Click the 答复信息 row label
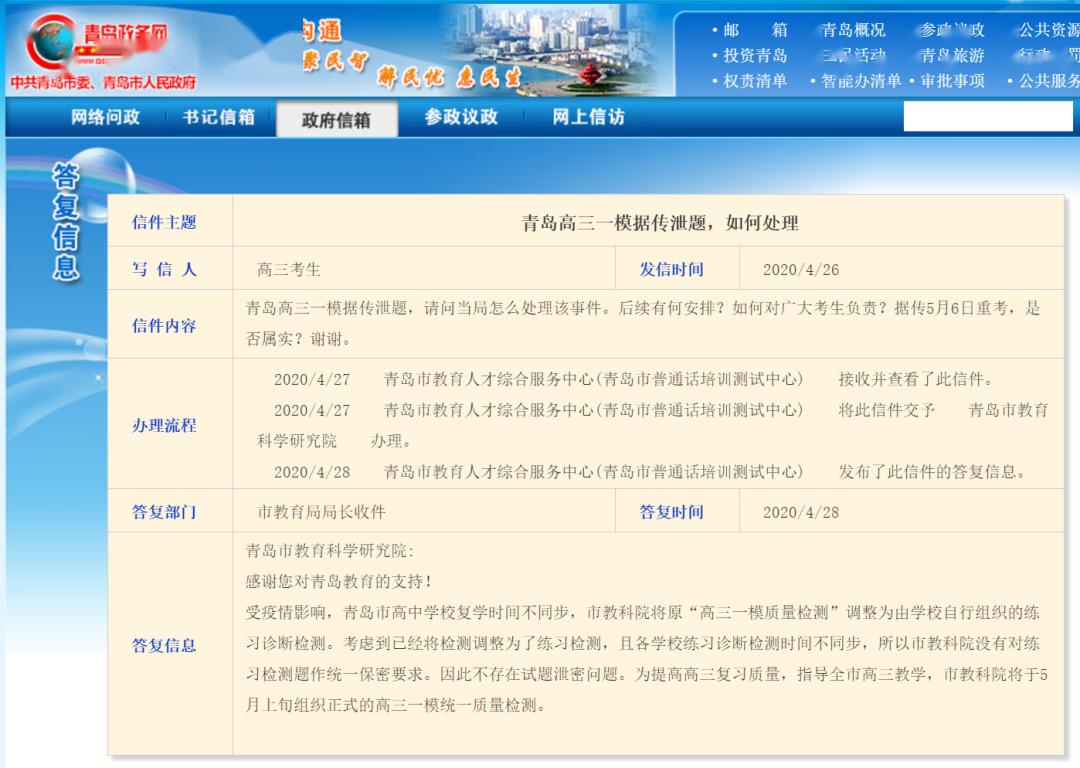Image resolution: width=1080 pixels, height=768 pixels. coord(164,645)
